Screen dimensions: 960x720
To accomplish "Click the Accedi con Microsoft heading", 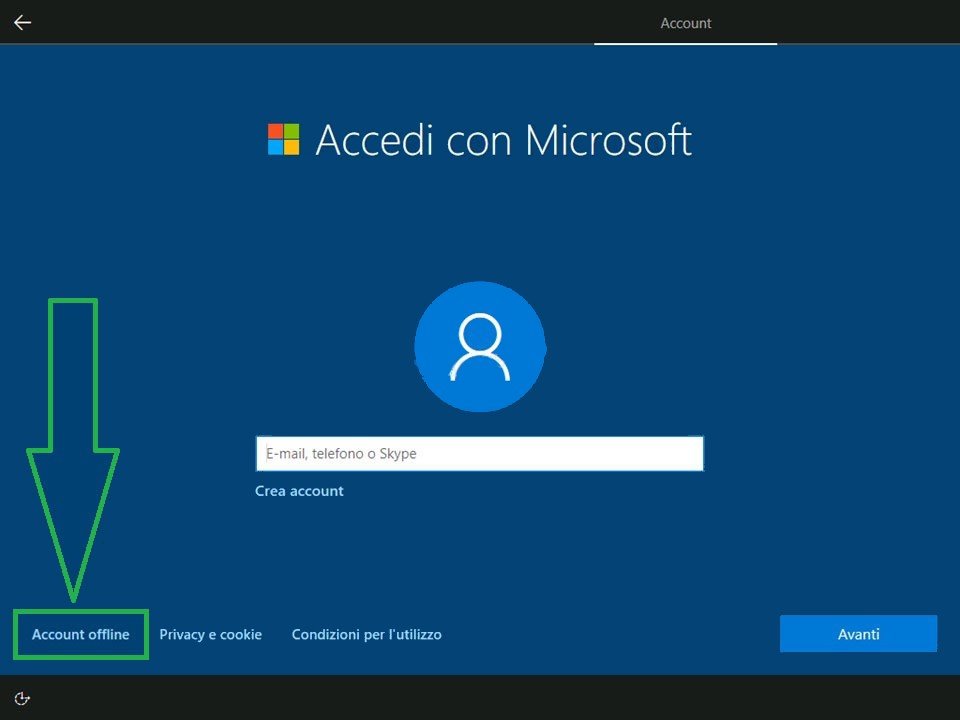I will [x=503, y=140].
